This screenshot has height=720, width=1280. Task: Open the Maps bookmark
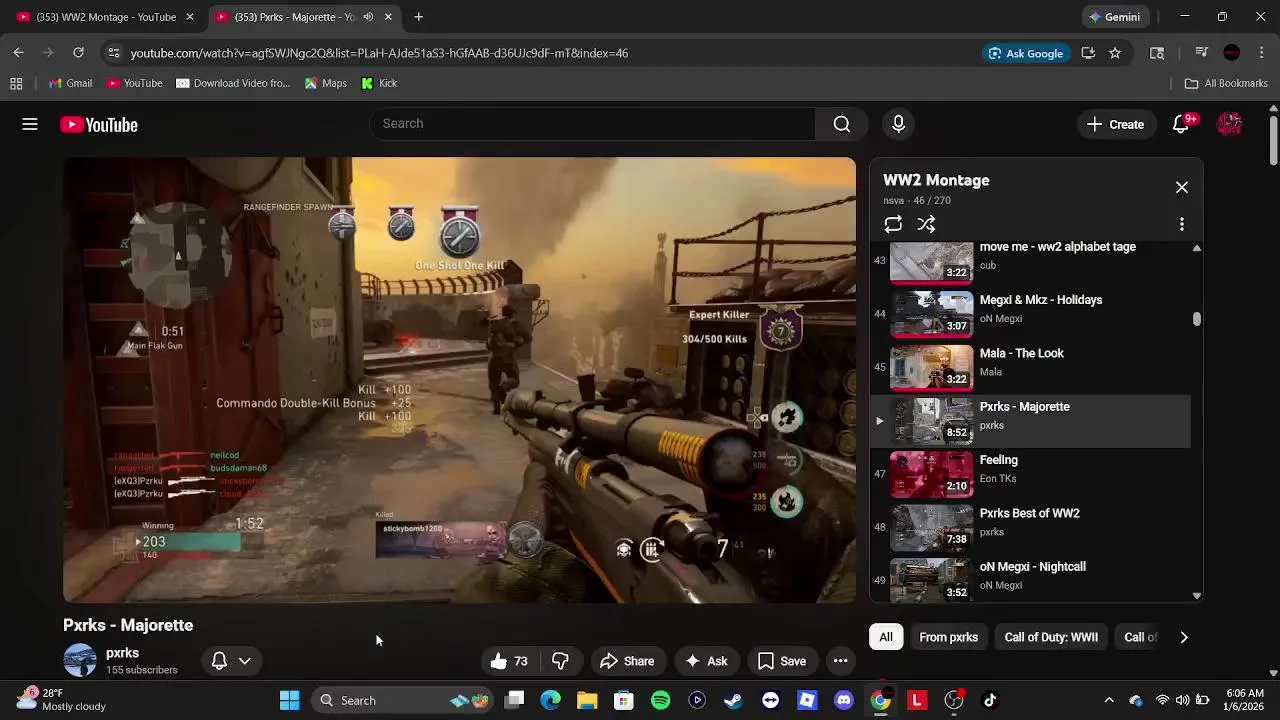326,83
